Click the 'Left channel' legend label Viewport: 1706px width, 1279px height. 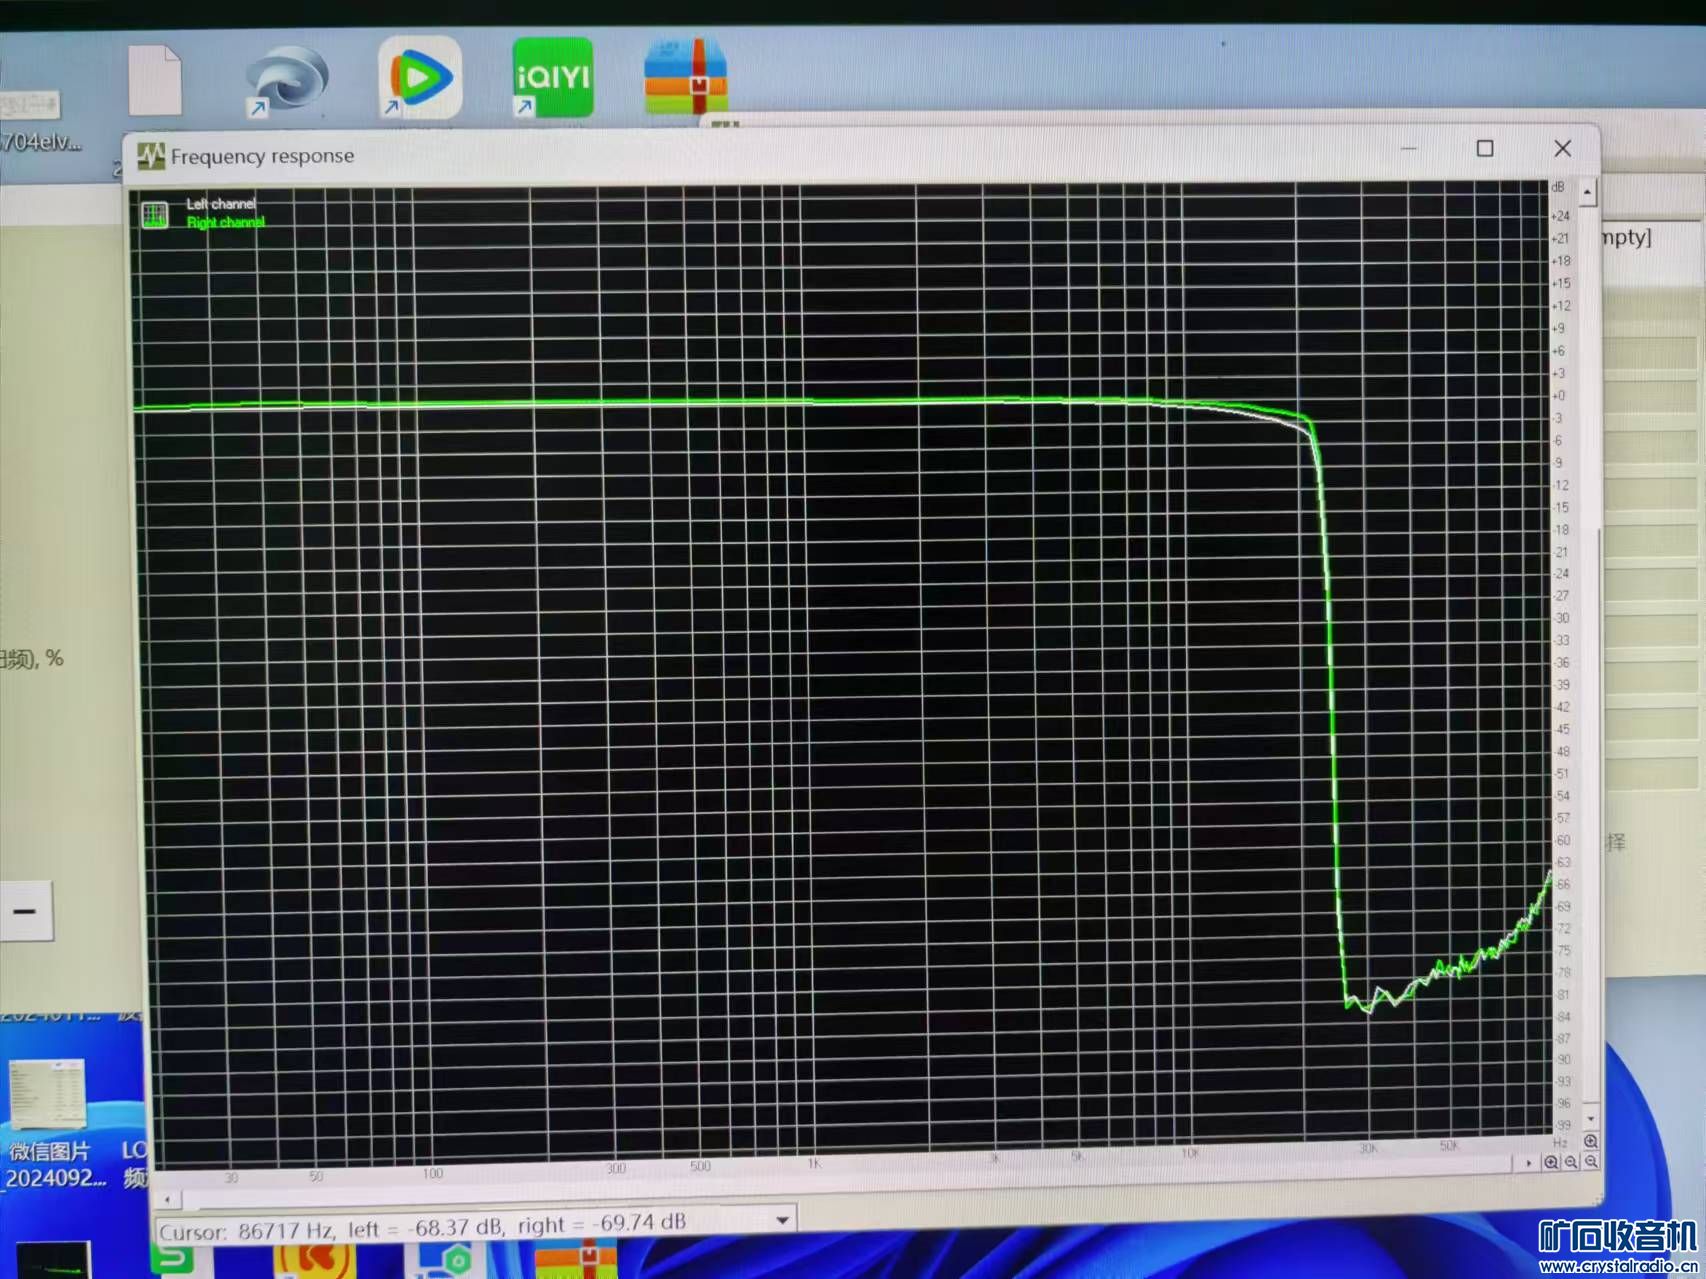[221, 204]
